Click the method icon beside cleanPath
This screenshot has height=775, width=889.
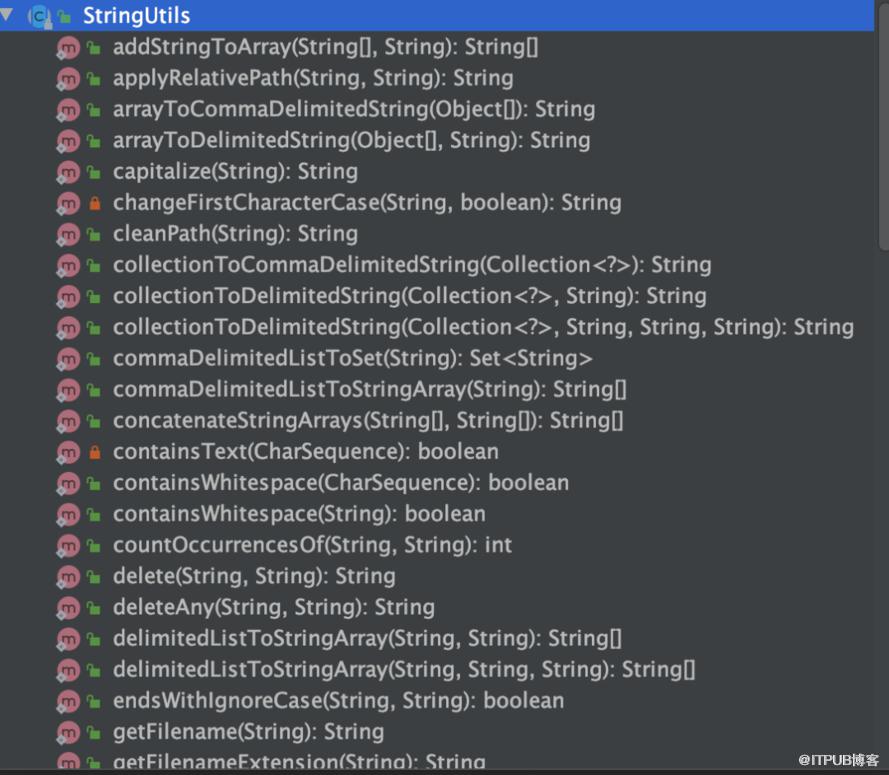[x=68, y=234]
